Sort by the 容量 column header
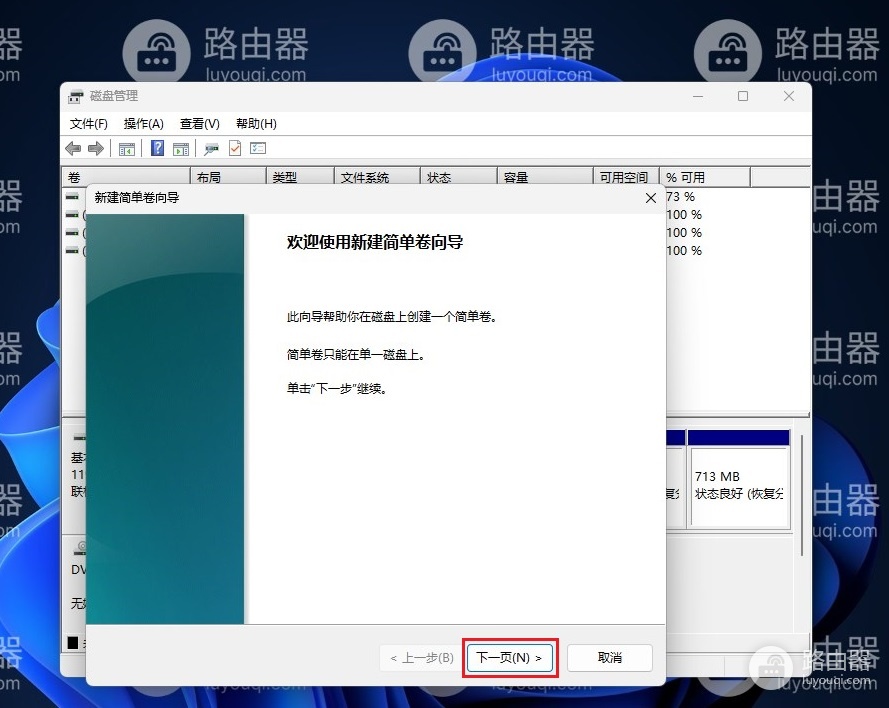The width and height of the screenshot is (889, 708). click(545, 177)
